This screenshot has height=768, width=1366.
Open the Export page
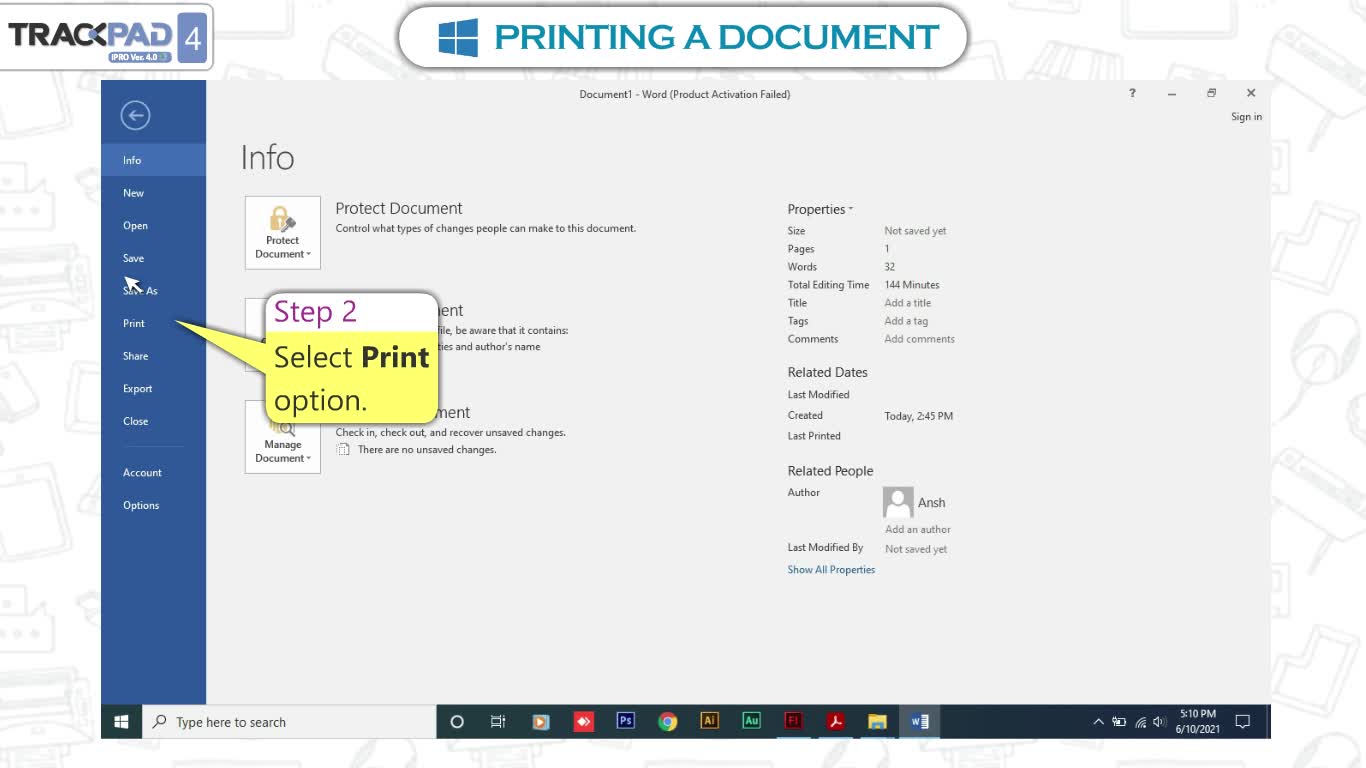pyautogui.click(x=153, y=389)
